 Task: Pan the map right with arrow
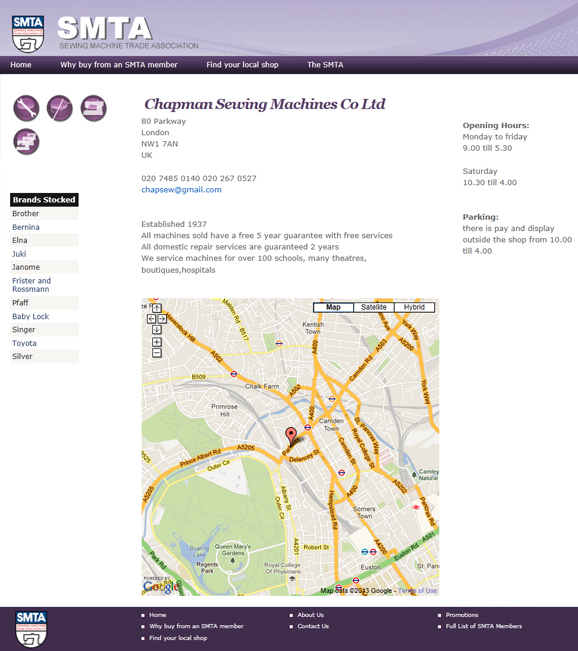[x=162, y=319]
